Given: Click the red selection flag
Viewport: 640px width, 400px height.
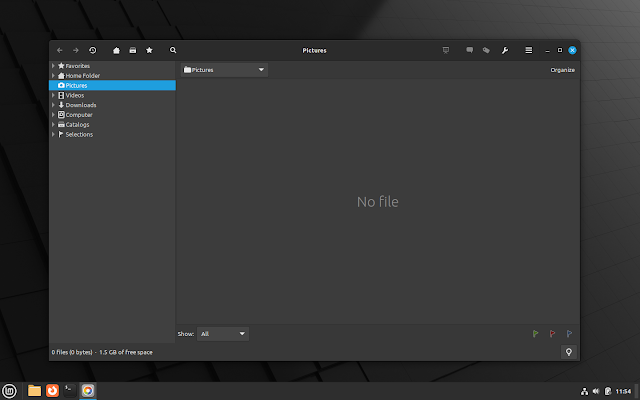Looking at the screenshot, I should click(x=552, y=334).
